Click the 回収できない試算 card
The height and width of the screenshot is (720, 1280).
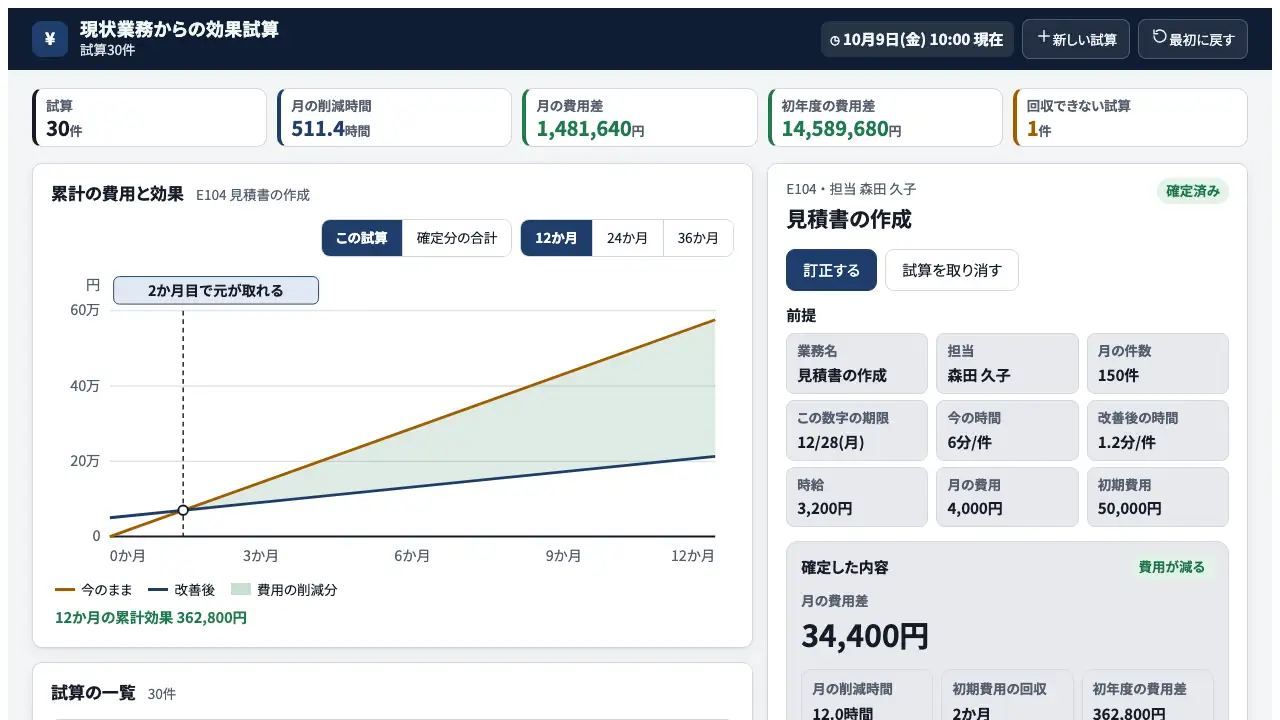click(x=1130, y=118)
